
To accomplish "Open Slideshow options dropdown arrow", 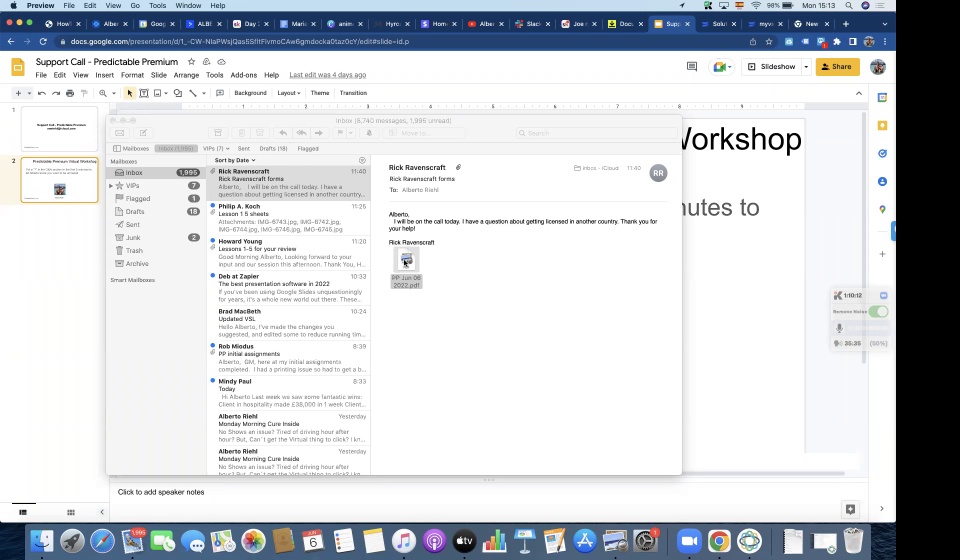I will tap(806, 67).
